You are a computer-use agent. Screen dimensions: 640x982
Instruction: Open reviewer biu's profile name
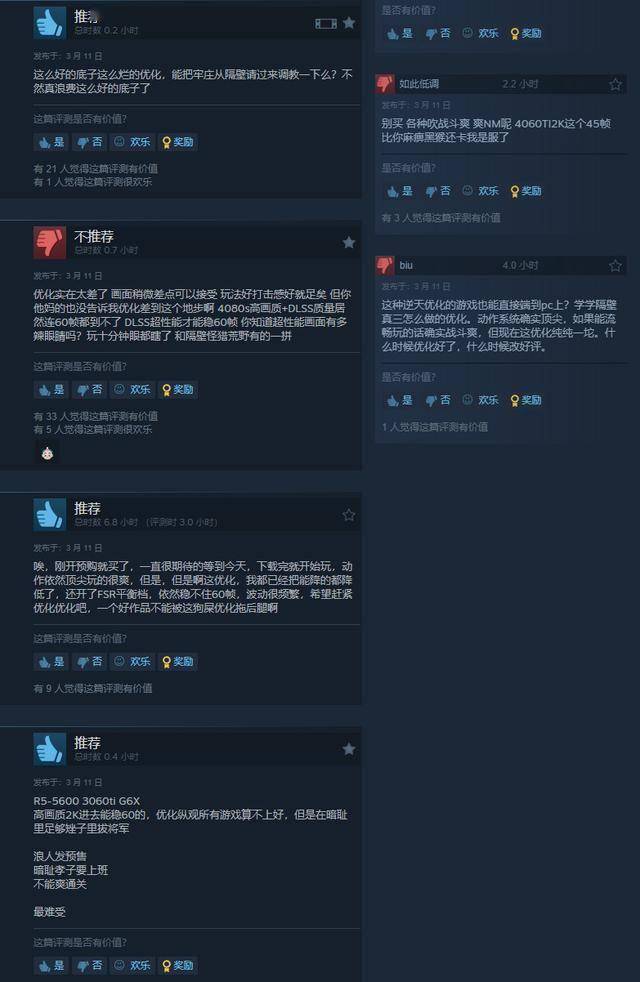406,266
